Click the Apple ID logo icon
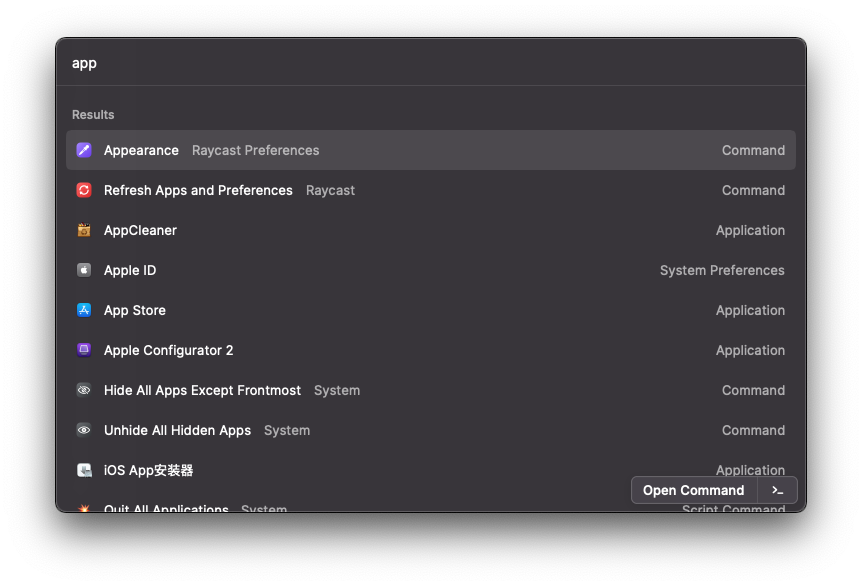This screenshot has height=586, width=862. (x=84, y=270)
